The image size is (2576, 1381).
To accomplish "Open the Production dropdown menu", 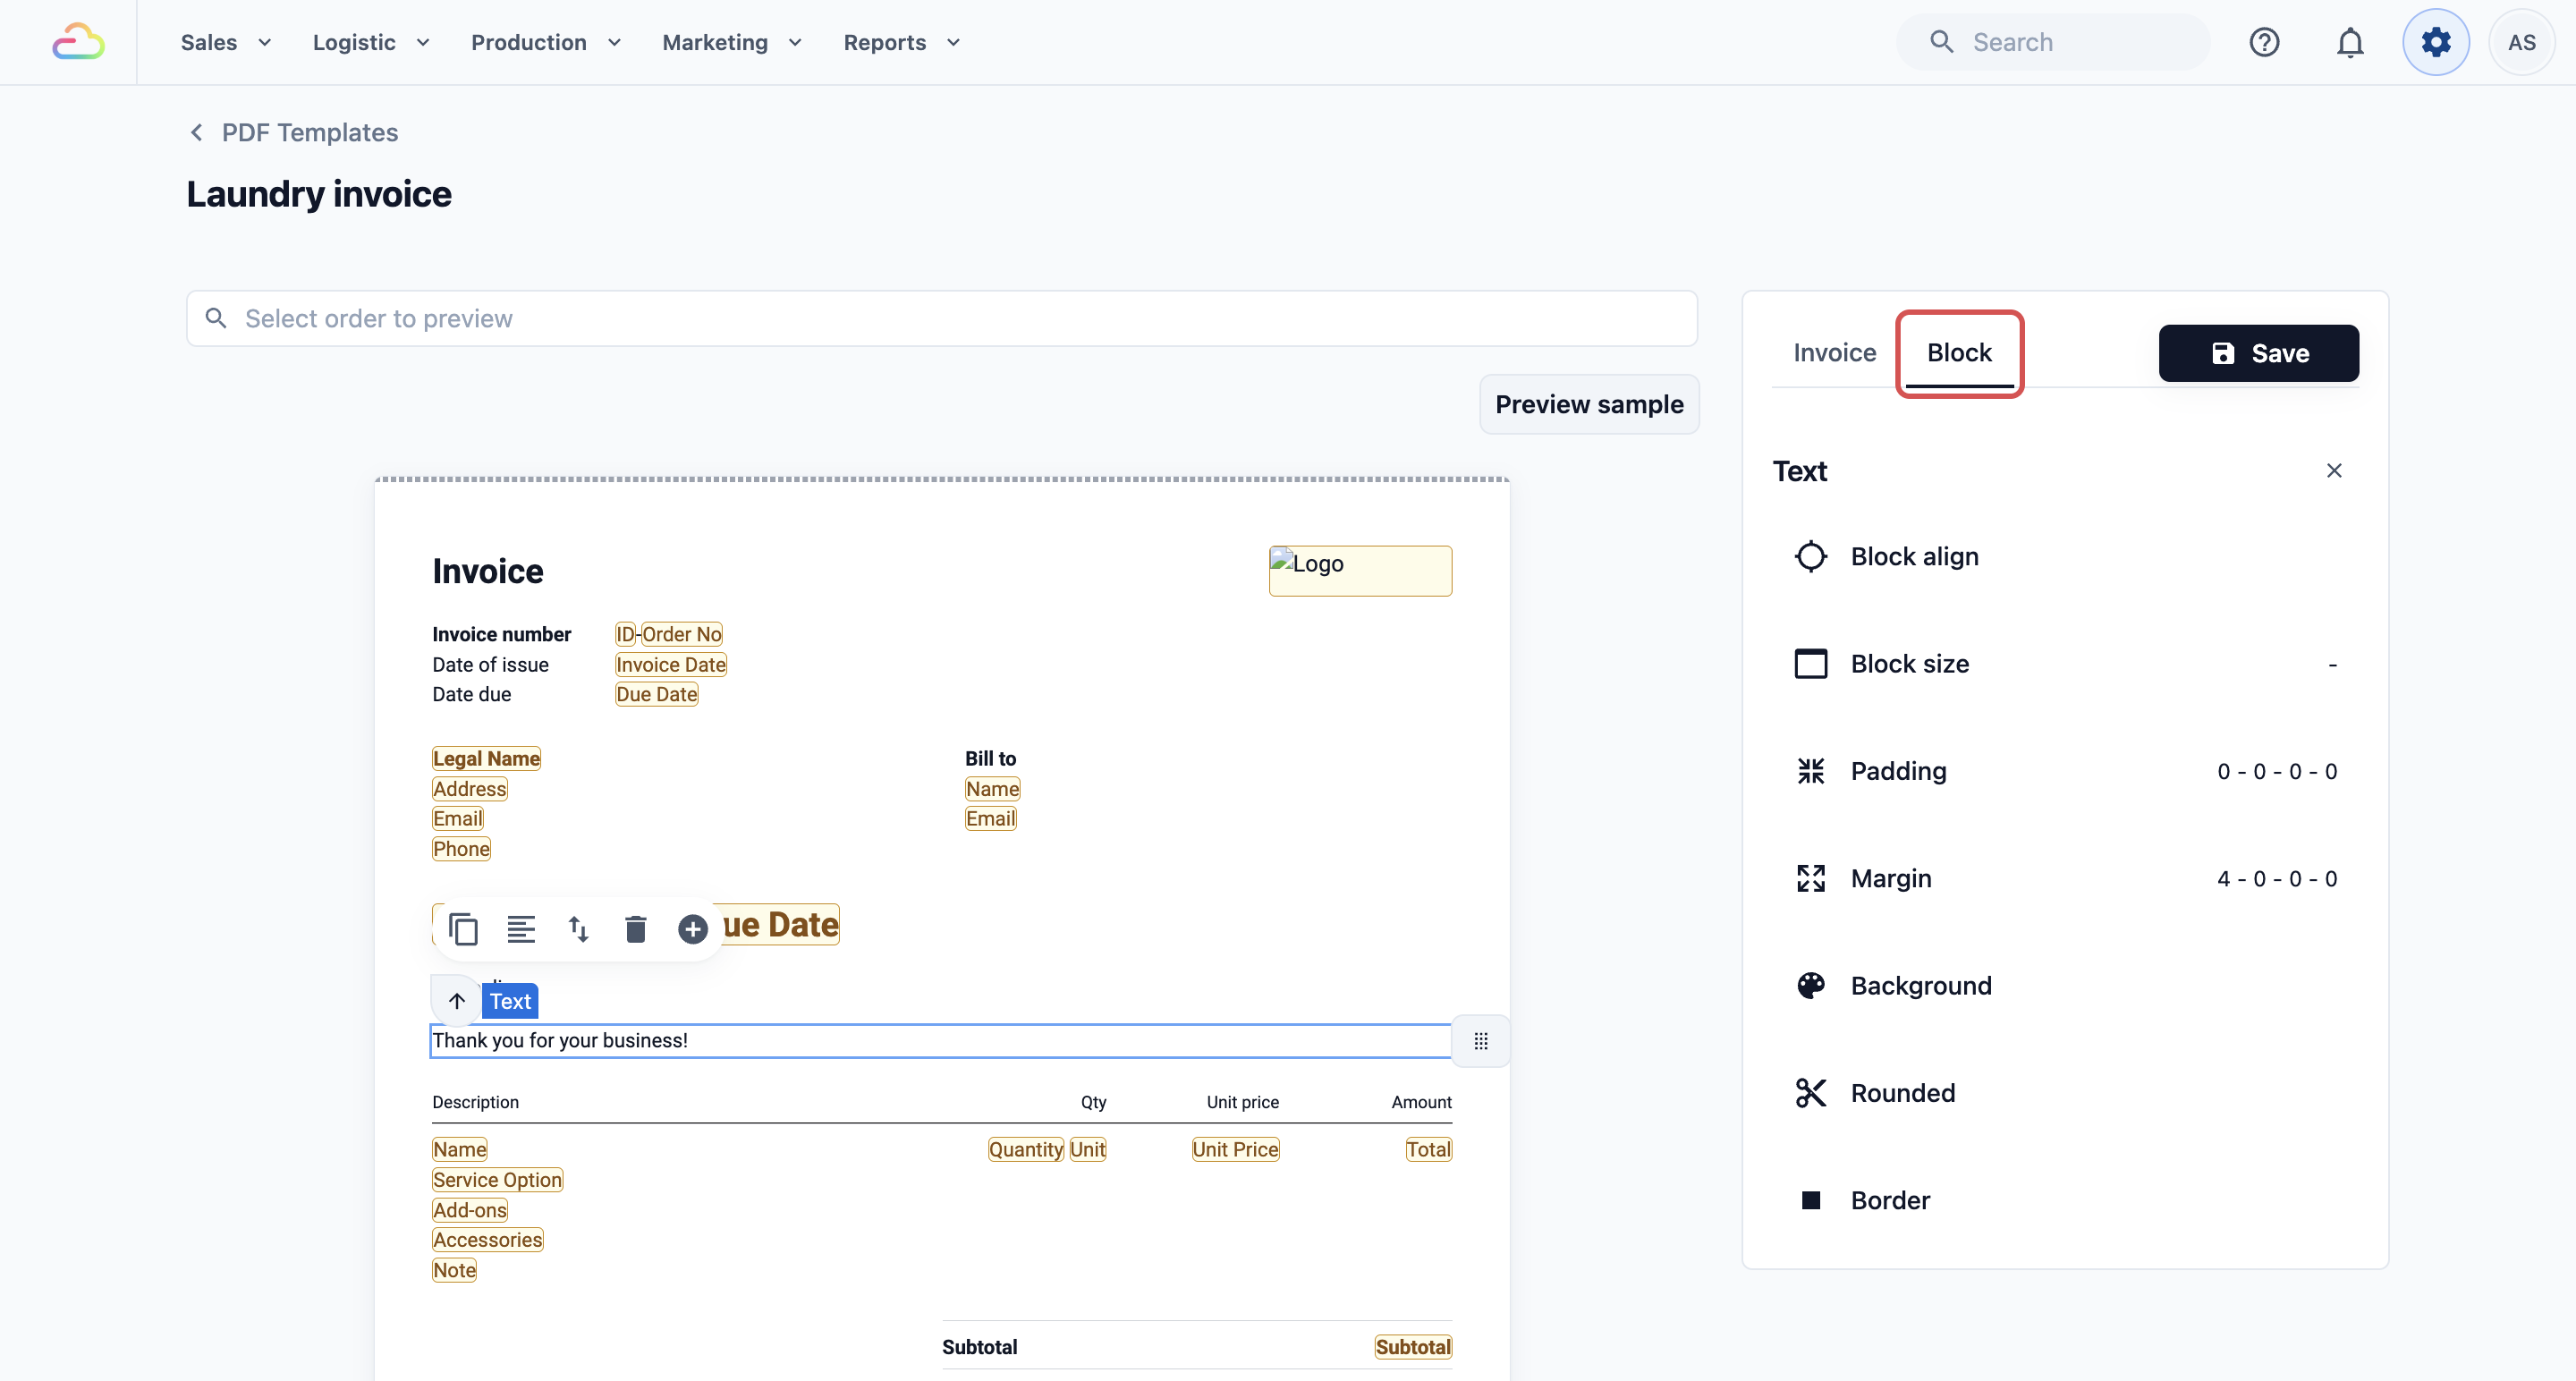I will pos(546,42).
